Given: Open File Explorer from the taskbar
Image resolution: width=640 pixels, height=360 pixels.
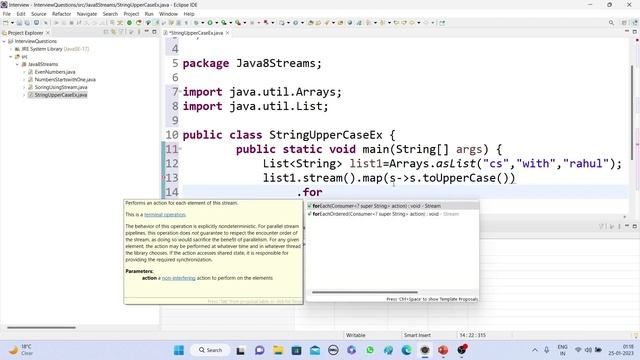Looking at the screenshot, I should [278, 350].
